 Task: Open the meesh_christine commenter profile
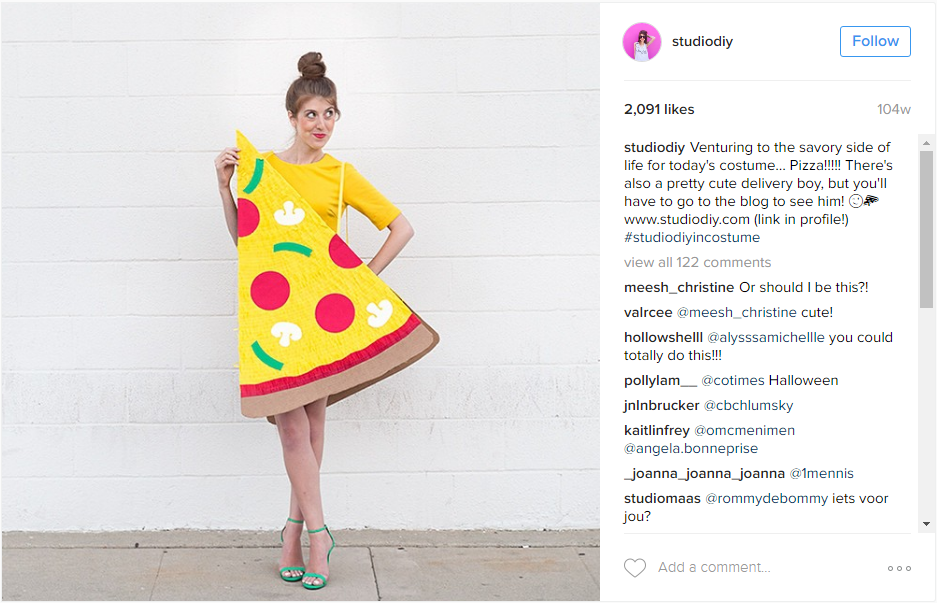tap(679, 287)
